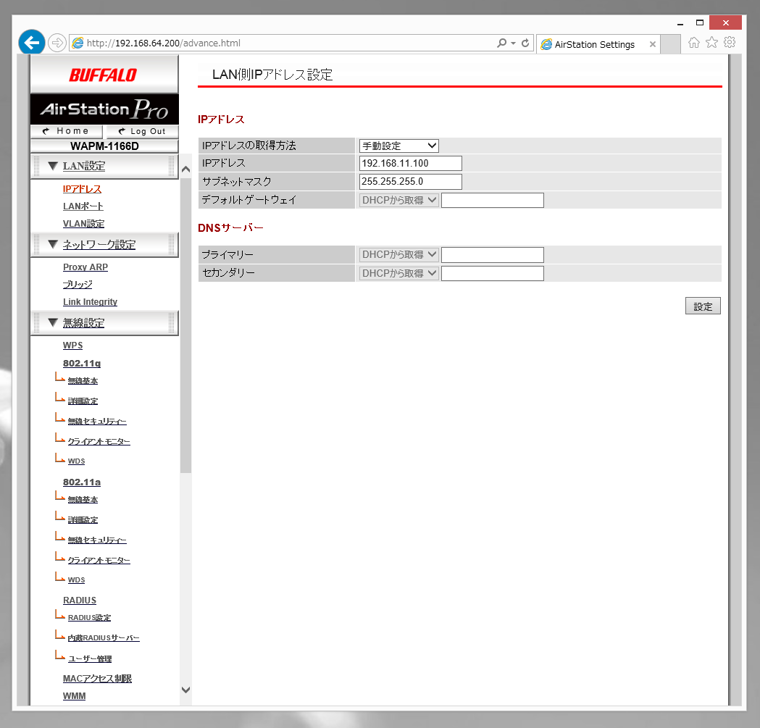Click the search magnifier in address bar

502,43
